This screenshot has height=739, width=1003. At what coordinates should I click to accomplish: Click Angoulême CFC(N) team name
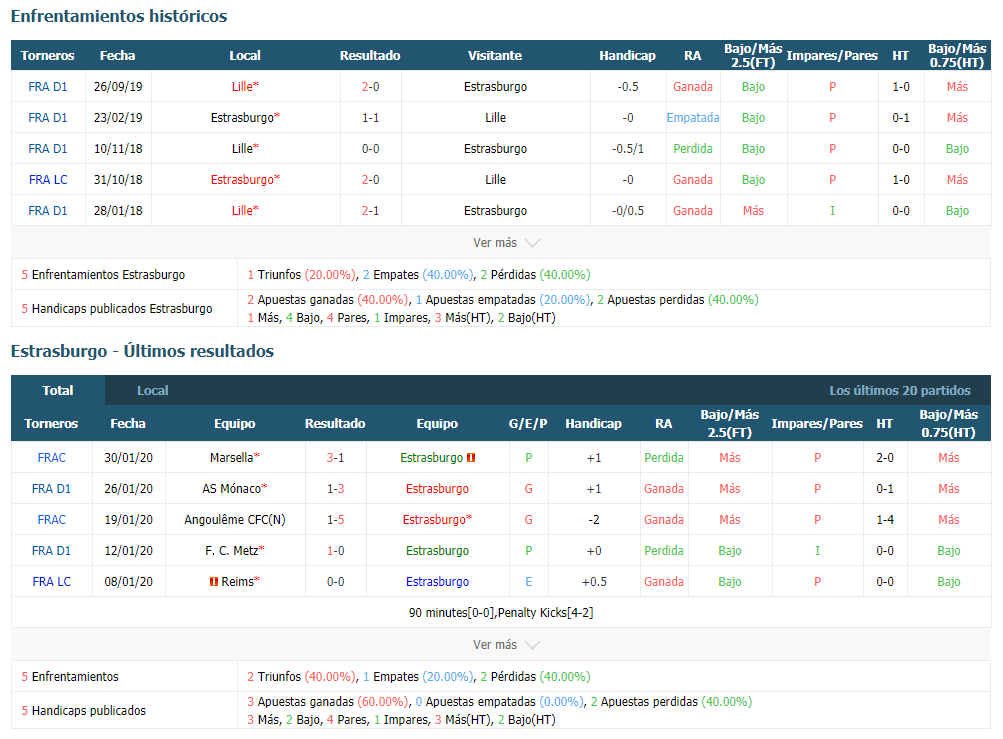click(x=235, y=520)
